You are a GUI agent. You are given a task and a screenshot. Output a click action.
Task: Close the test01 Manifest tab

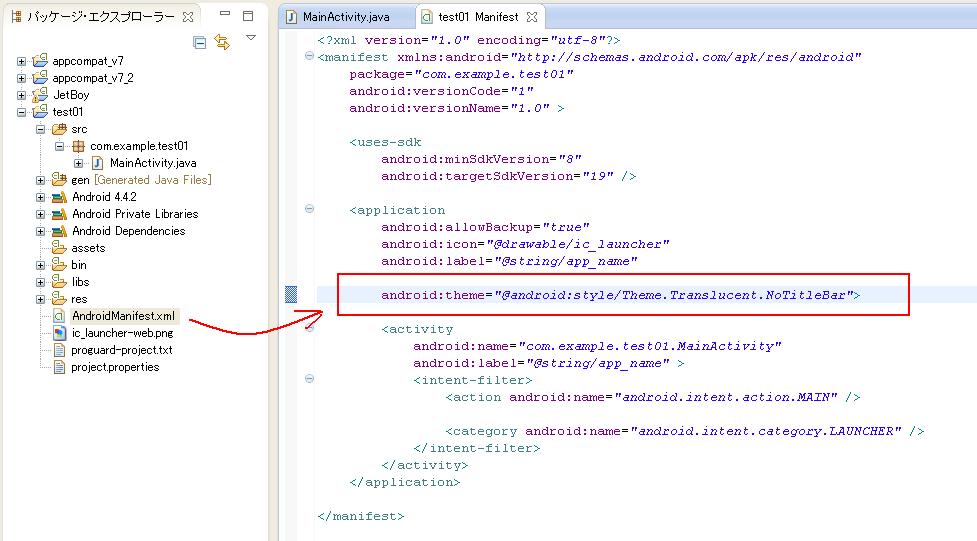531,17
